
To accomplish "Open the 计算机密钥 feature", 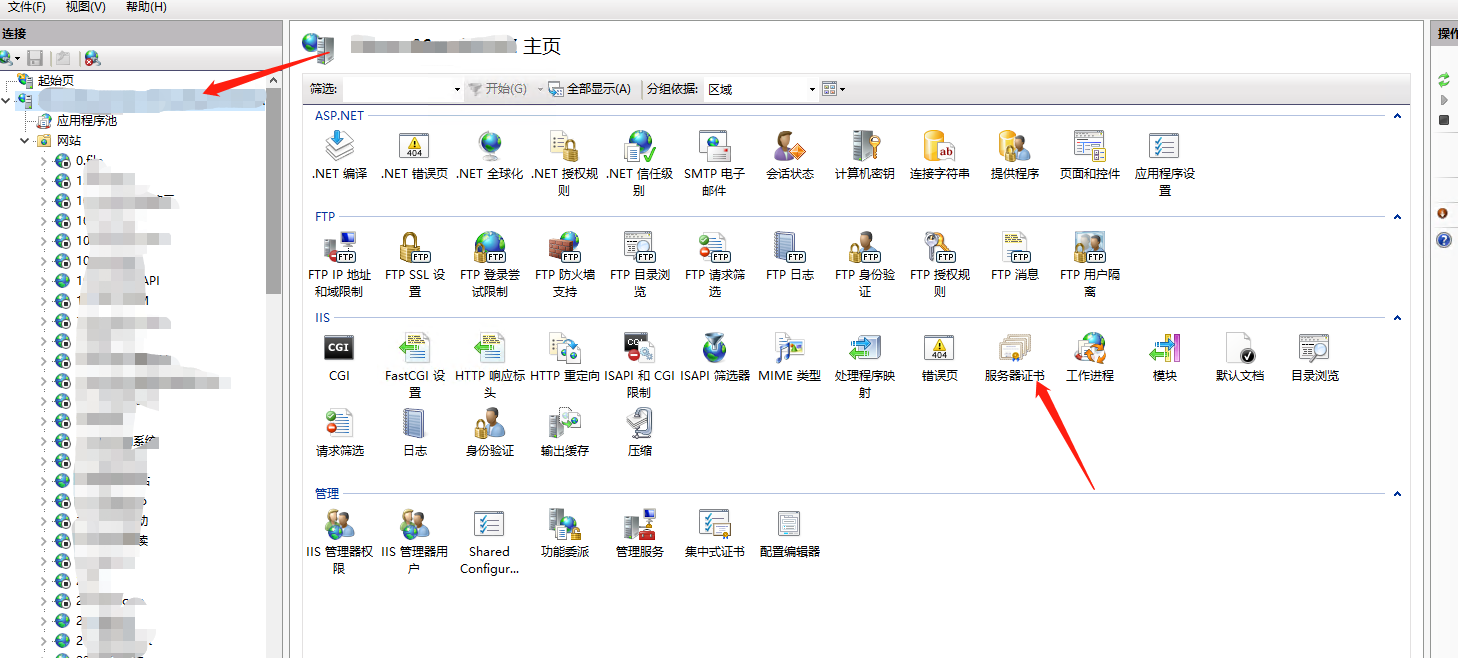I will (x=865, y=156).
